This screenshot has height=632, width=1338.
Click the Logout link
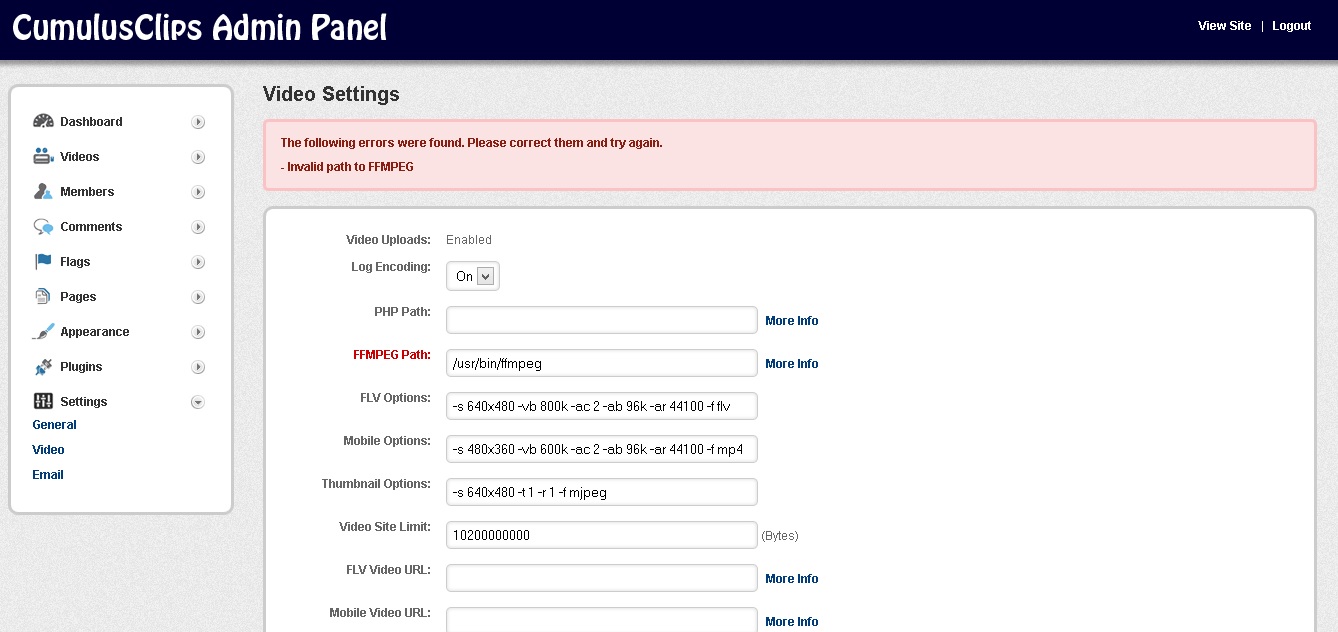[1291, 25]
